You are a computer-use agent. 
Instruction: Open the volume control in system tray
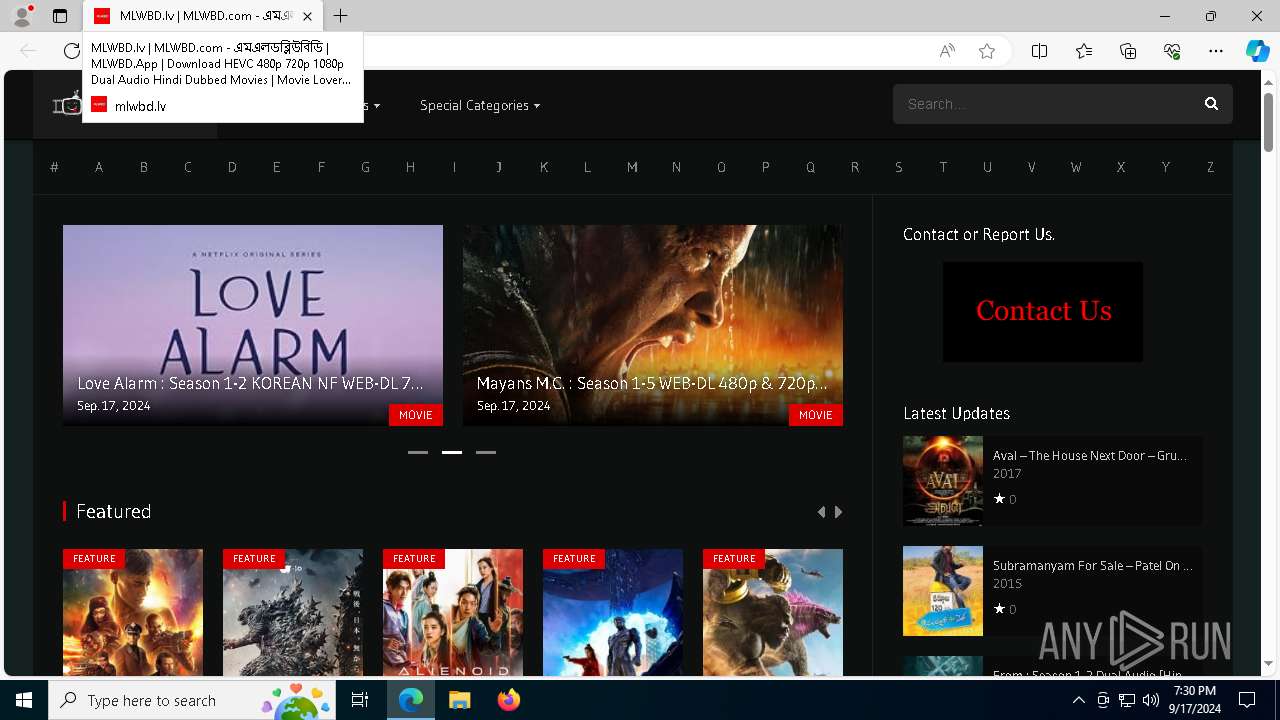click(1150, 700)
